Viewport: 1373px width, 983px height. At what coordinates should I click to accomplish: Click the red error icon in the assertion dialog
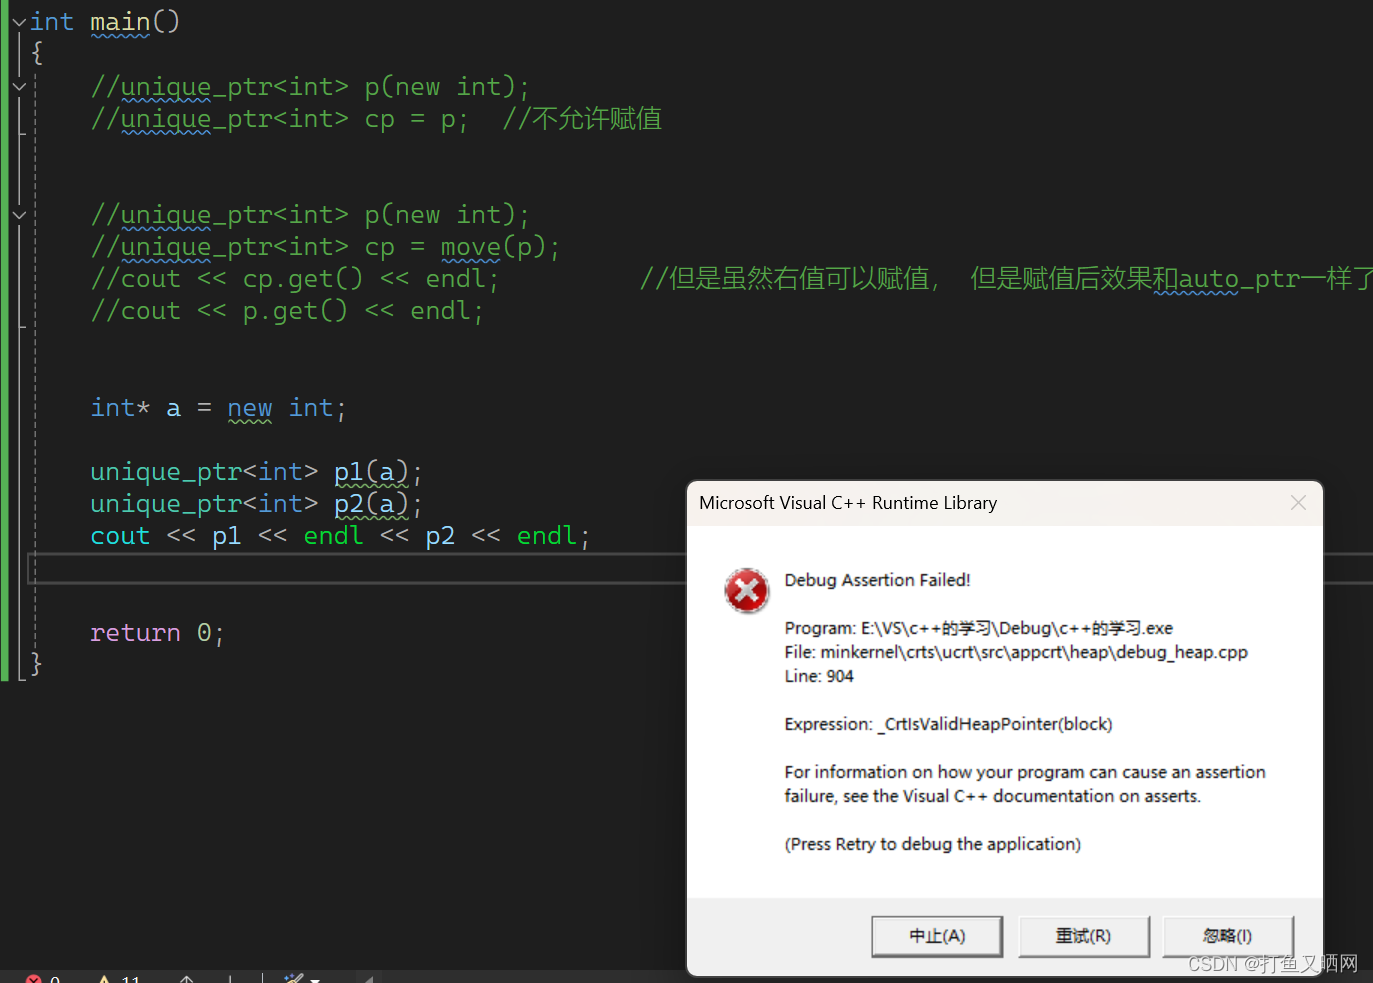point(747,591)
